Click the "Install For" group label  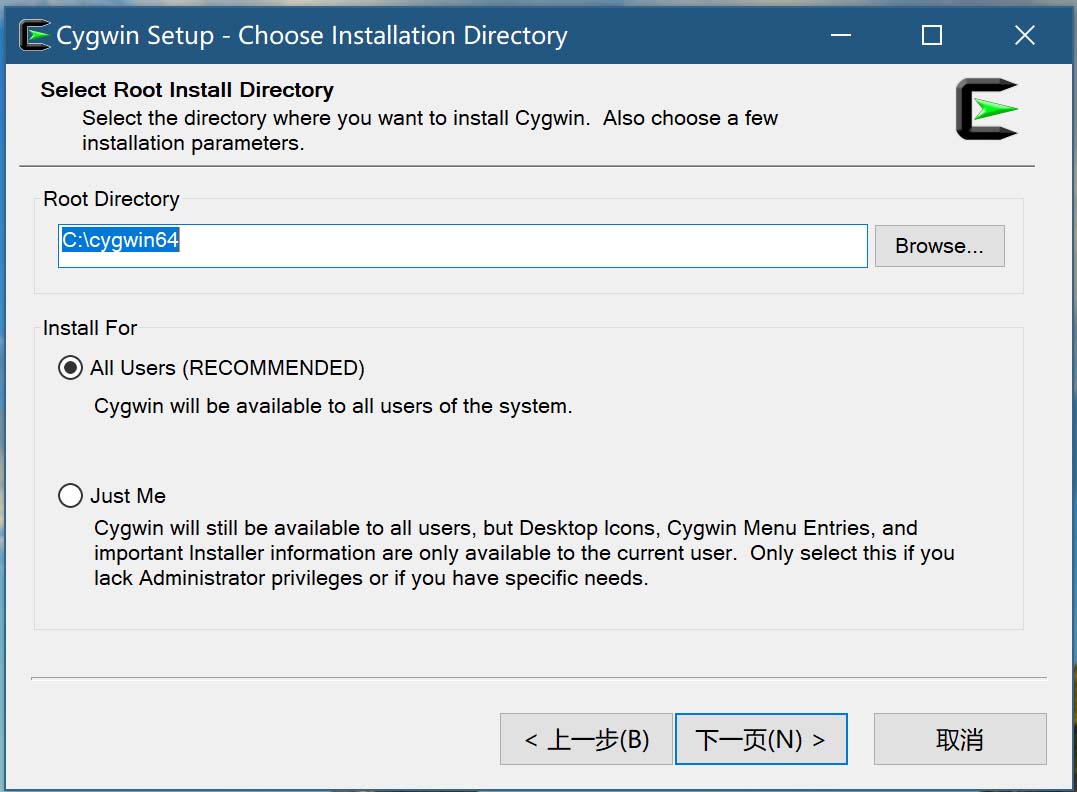coord(90,328)
